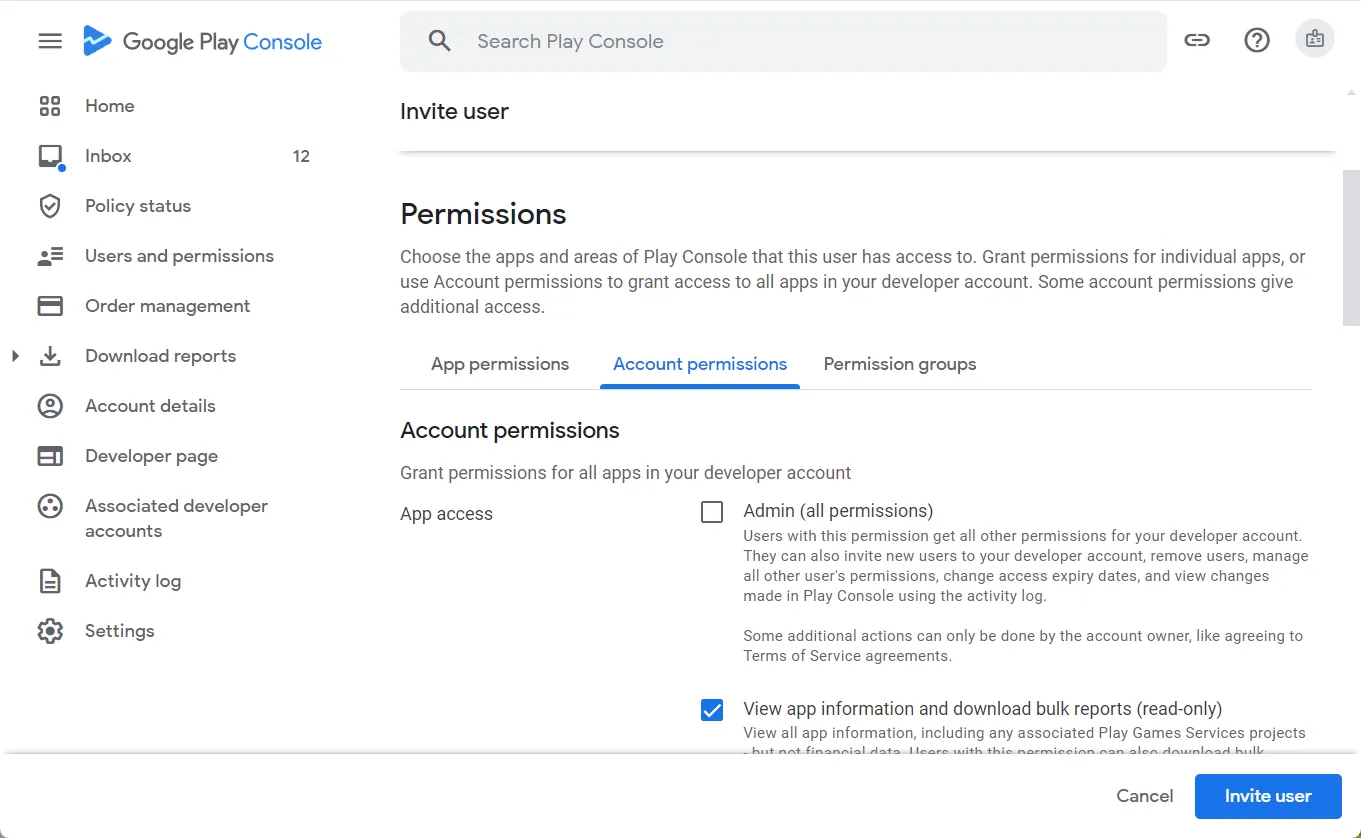Switch to the App permissions tab
The image size is (1361, 838).
click(x=500, y=364)
